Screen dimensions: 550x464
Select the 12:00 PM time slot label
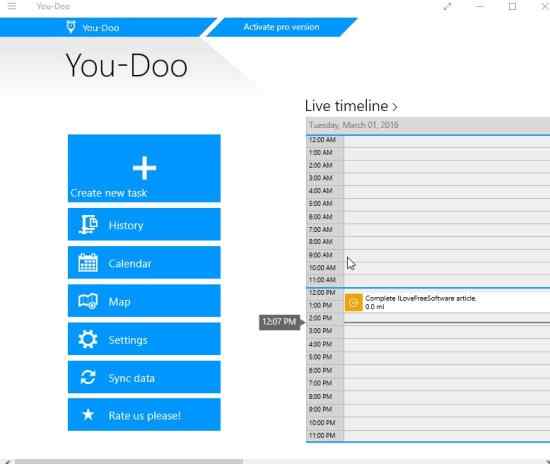tap(322, 292)
